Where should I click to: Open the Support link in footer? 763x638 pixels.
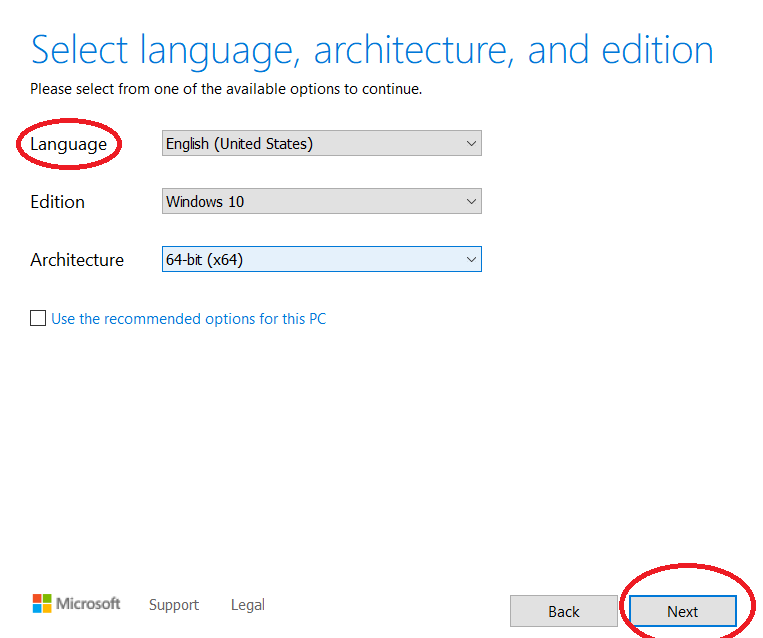(174, 605)
